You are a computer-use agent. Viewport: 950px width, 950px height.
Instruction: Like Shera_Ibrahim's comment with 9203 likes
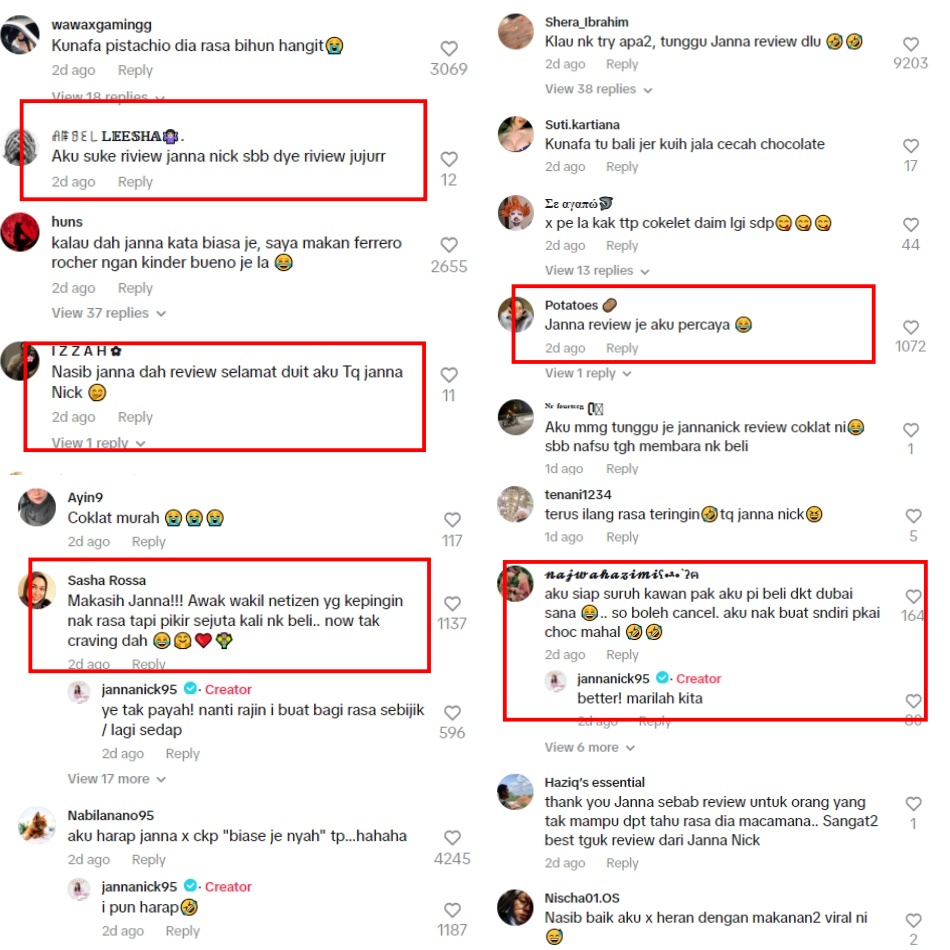coord(911,44)
